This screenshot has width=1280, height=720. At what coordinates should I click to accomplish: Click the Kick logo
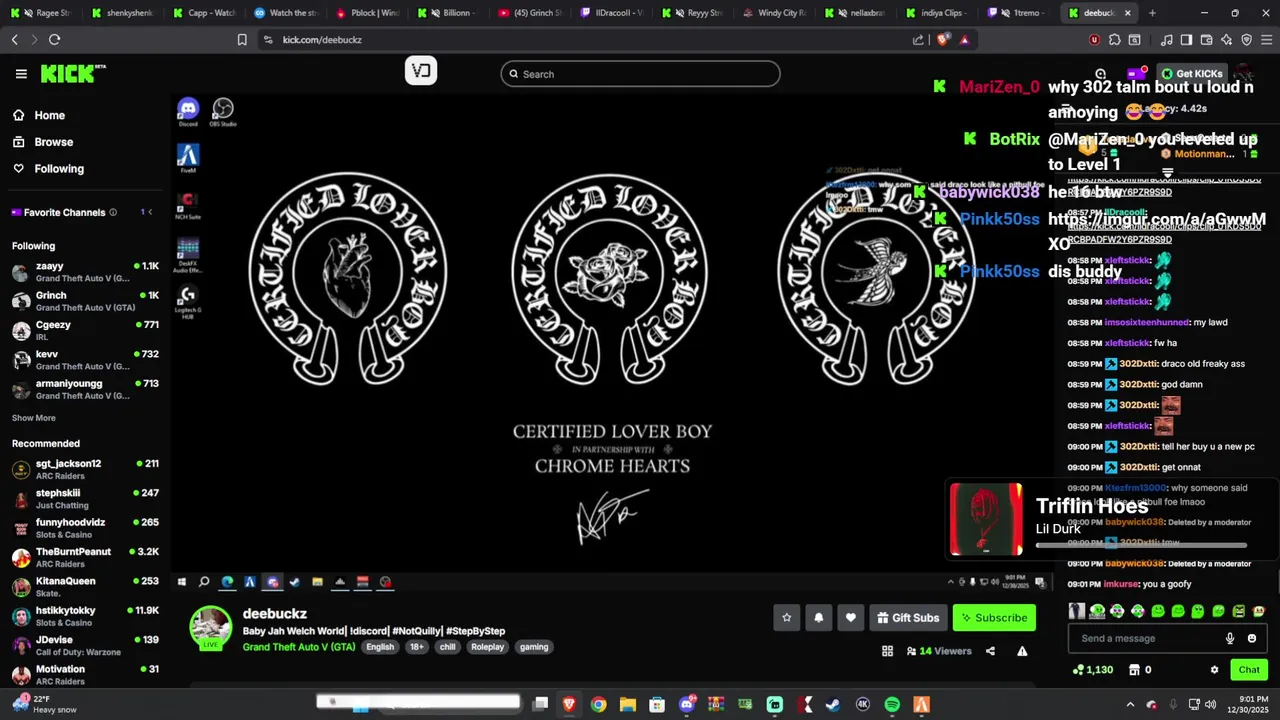[x=72, y=74]
